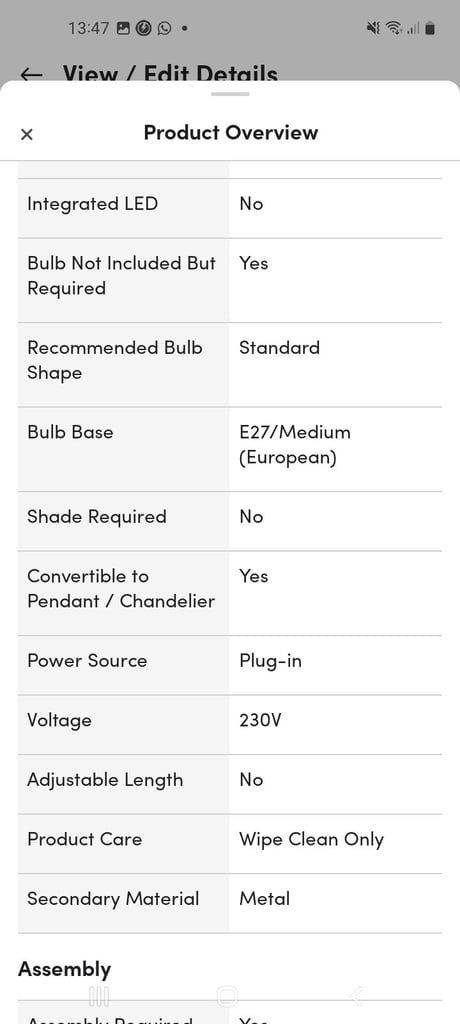Select the Product Care Wipe Clean Only value
Image resolution: width=460 pixels, height=1024 pixels.
pyautogui.click(x=311, y=840)
